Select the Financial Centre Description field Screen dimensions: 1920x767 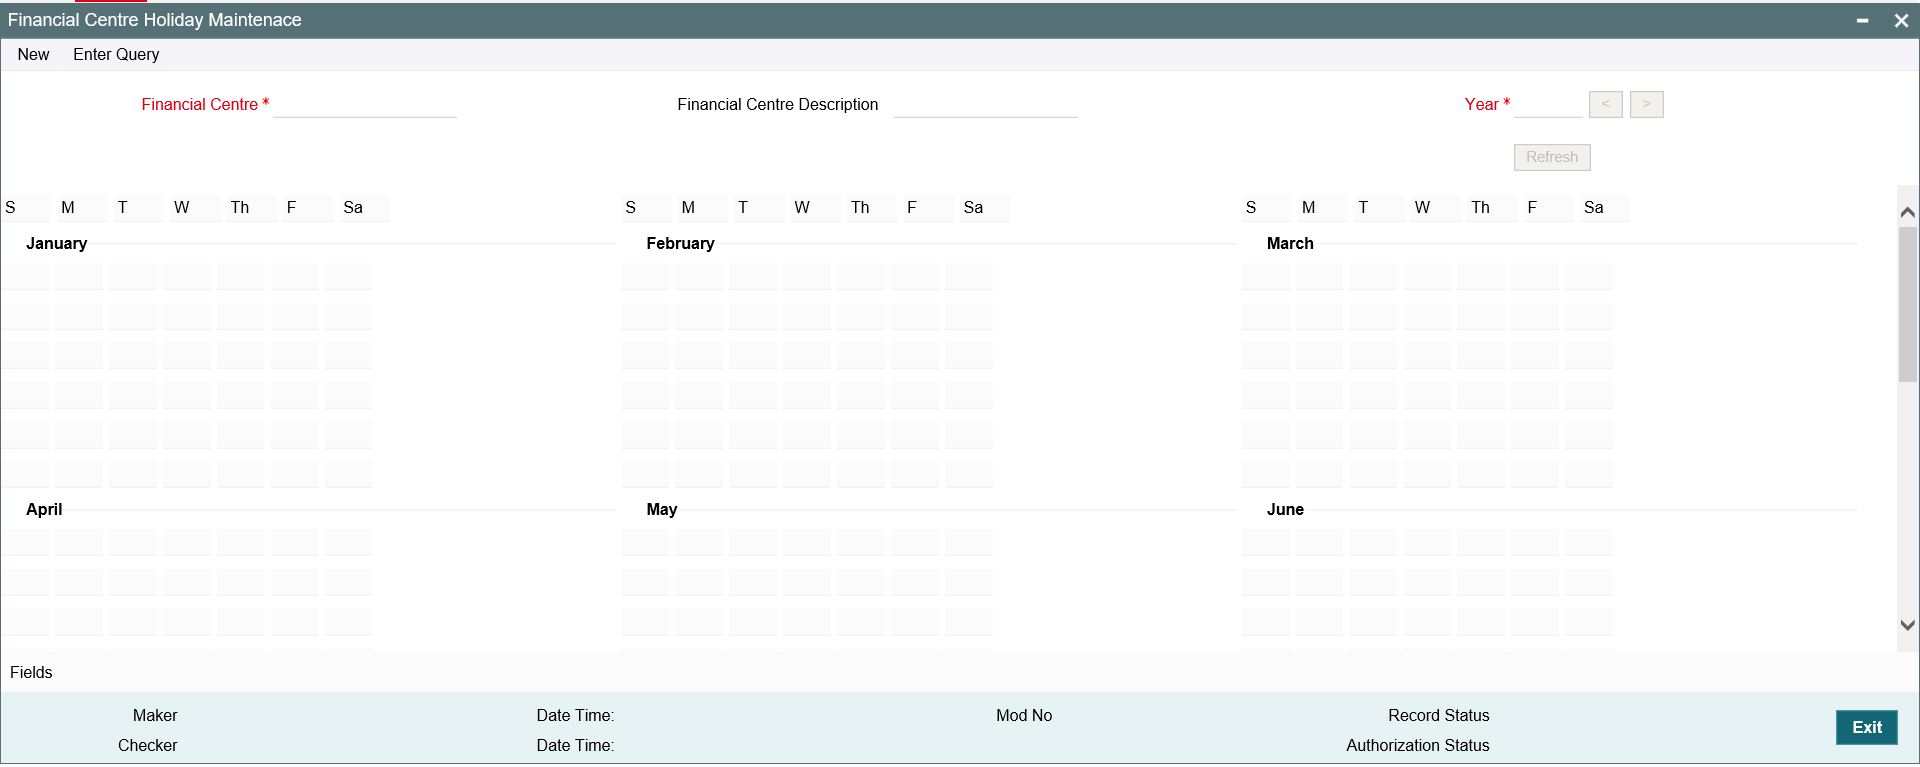(986, 104)
